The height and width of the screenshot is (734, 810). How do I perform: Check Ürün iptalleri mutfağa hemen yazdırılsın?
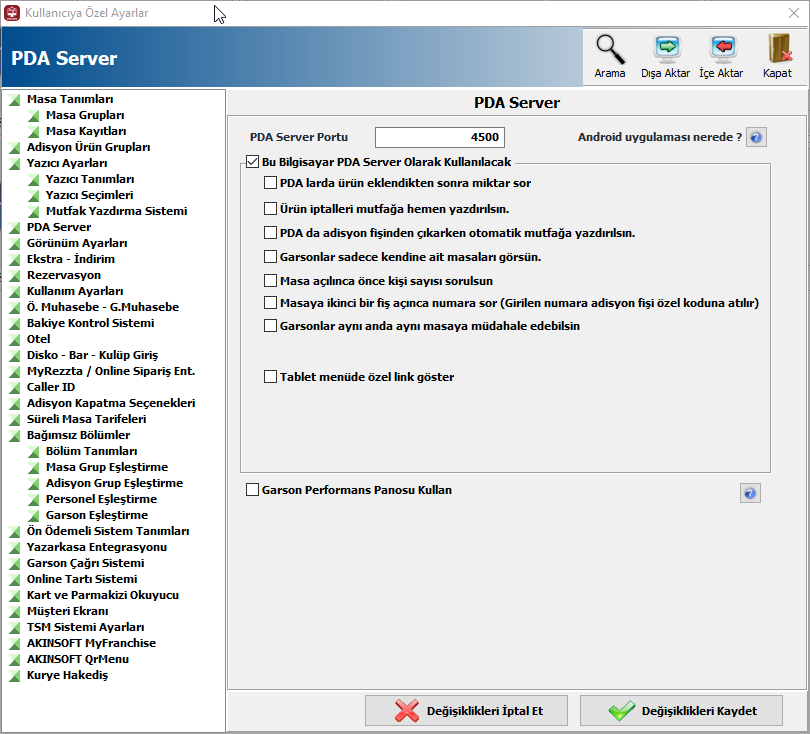click(x=270, y=209)
